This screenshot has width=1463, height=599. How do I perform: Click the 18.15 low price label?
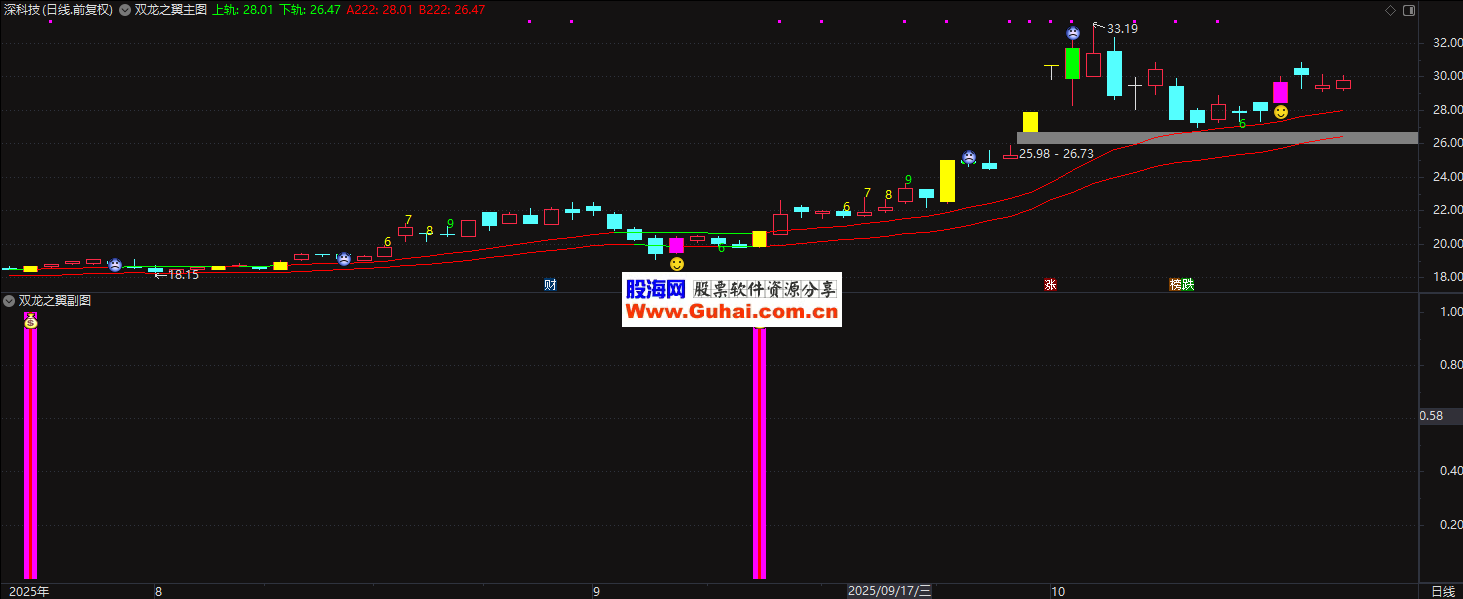[183, 274]
